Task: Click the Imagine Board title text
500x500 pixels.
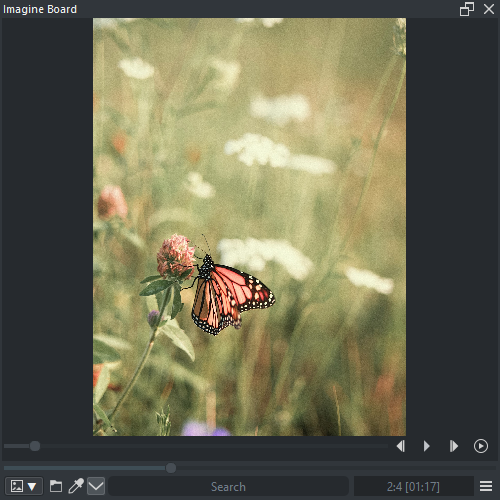Action: tap(40, 9)
